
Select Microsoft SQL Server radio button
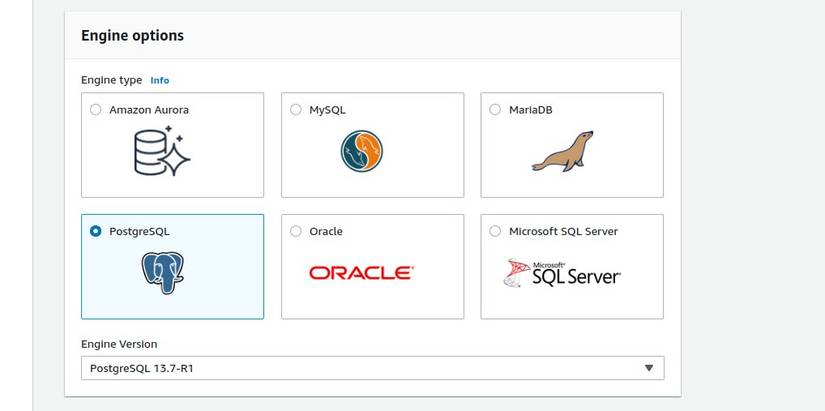(x=496, y=231)
